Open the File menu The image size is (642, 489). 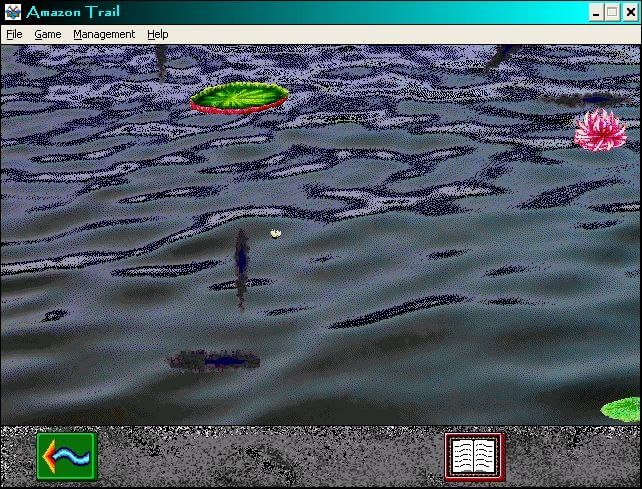[14, 34]
